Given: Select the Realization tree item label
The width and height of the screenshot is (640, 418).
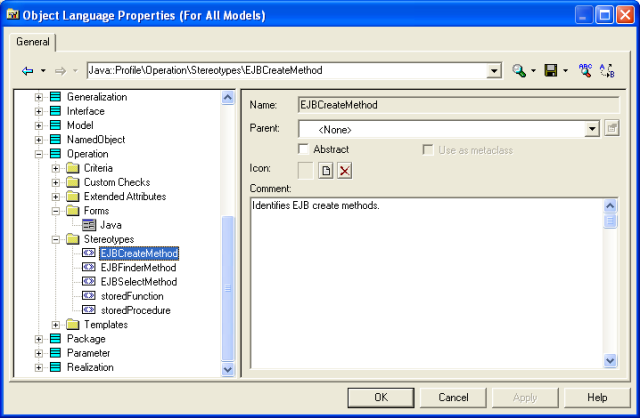Looking at the screenshot, I should [90, 368].
